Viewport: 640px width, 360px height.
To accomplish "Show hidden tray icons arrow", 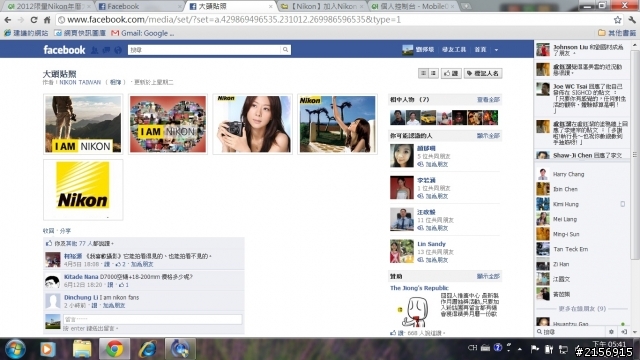I will point(520,349).
